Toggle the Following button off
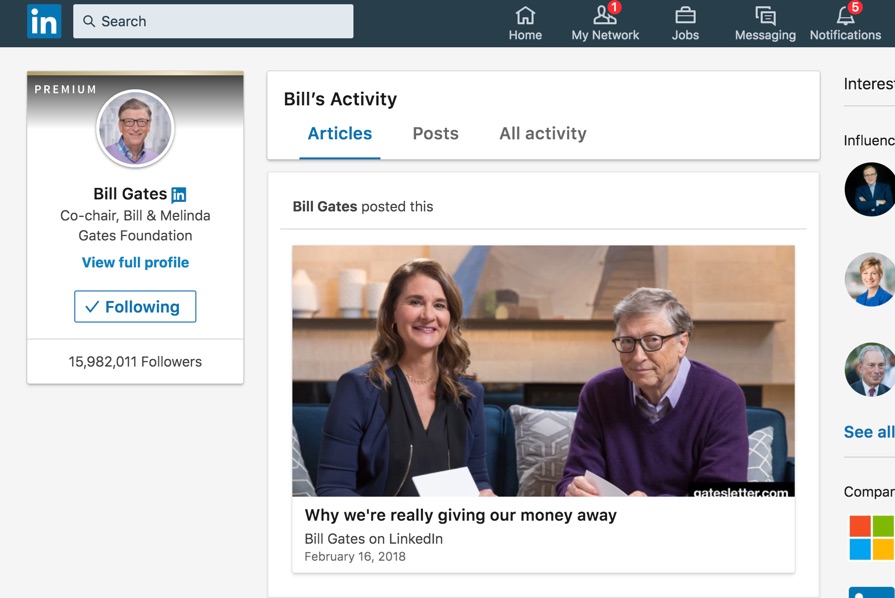 [x=135, y=306]
